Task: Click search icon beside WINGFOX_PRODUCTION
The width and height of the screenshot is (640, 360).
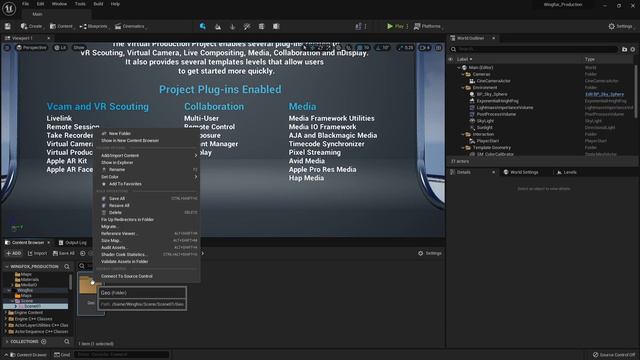Action: [67, 267]
